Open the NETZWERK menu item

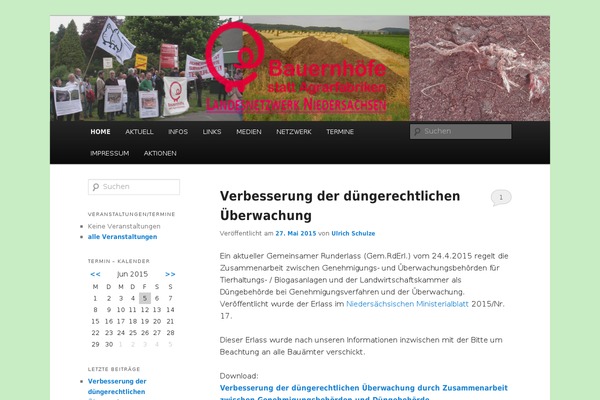294,132
